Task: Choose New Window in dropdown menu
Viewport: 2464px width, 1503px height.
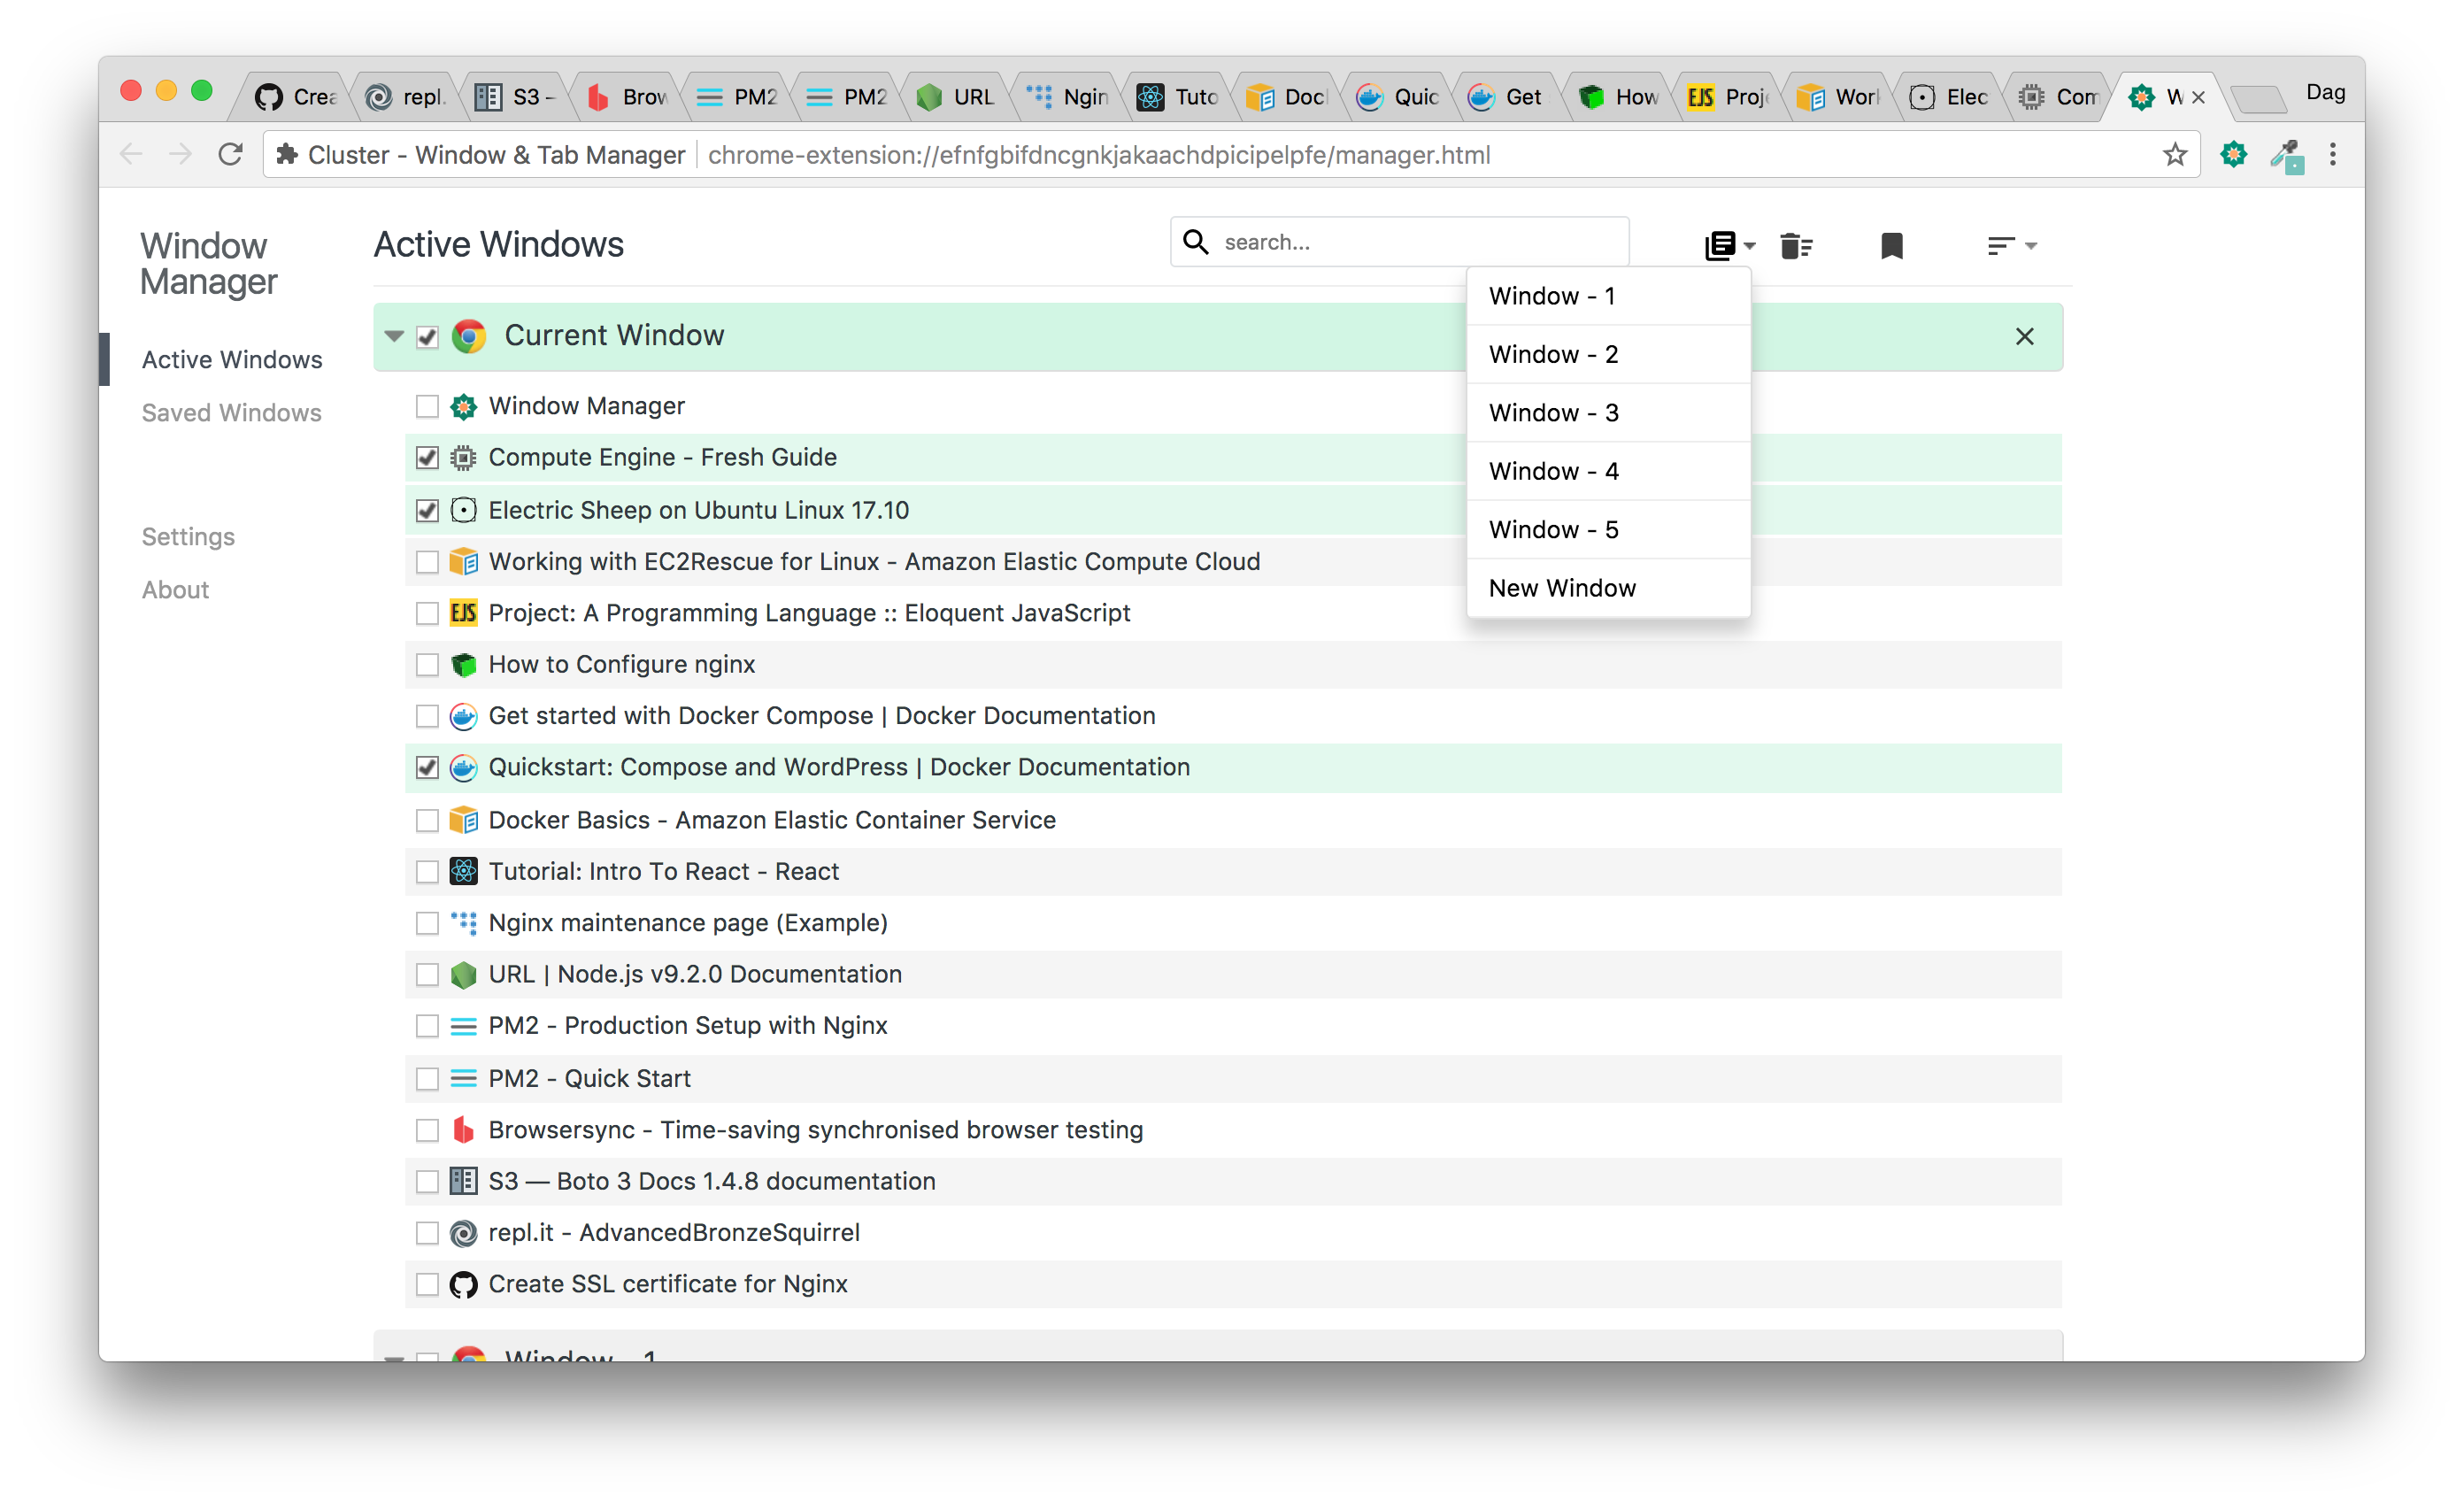Action: (x=1608, y=588)
